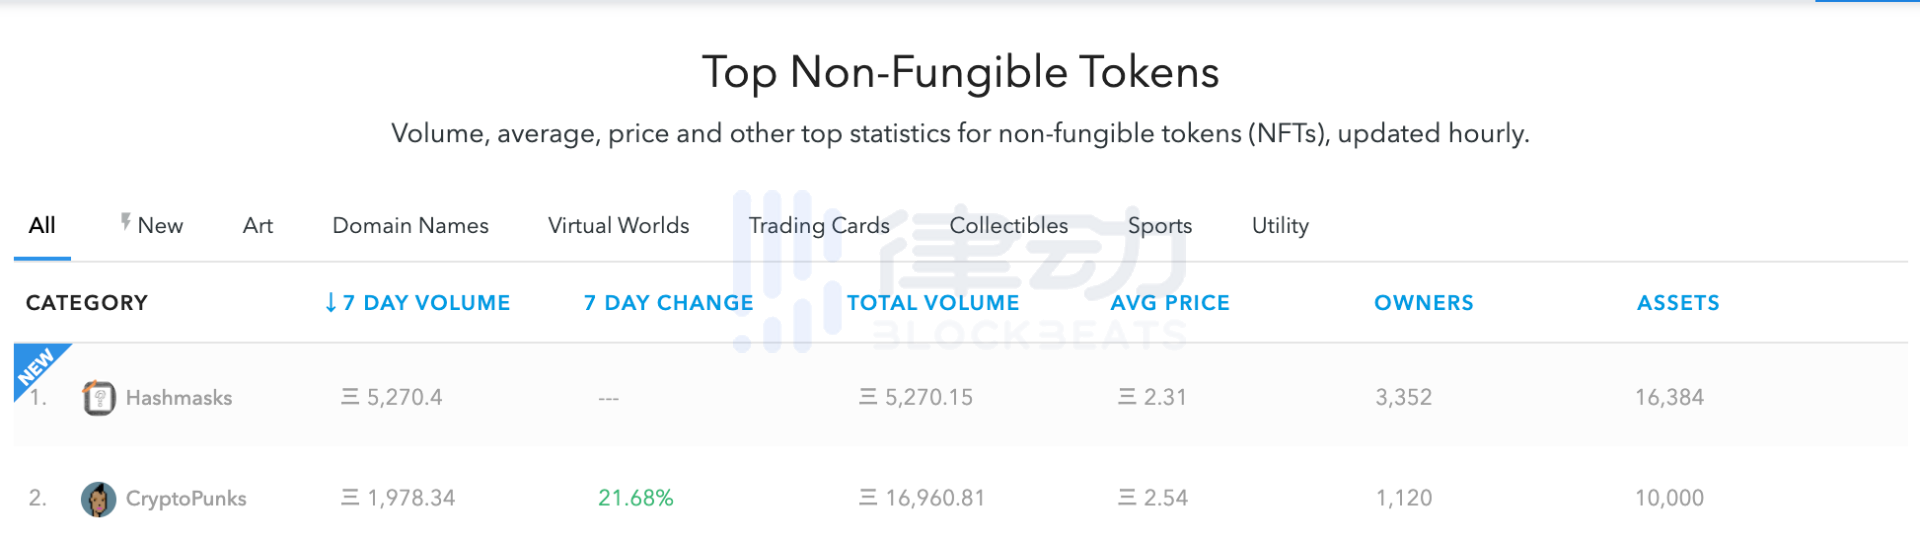
Task: Select the Trading Cards tab
Action: click(x=819, y=226)
